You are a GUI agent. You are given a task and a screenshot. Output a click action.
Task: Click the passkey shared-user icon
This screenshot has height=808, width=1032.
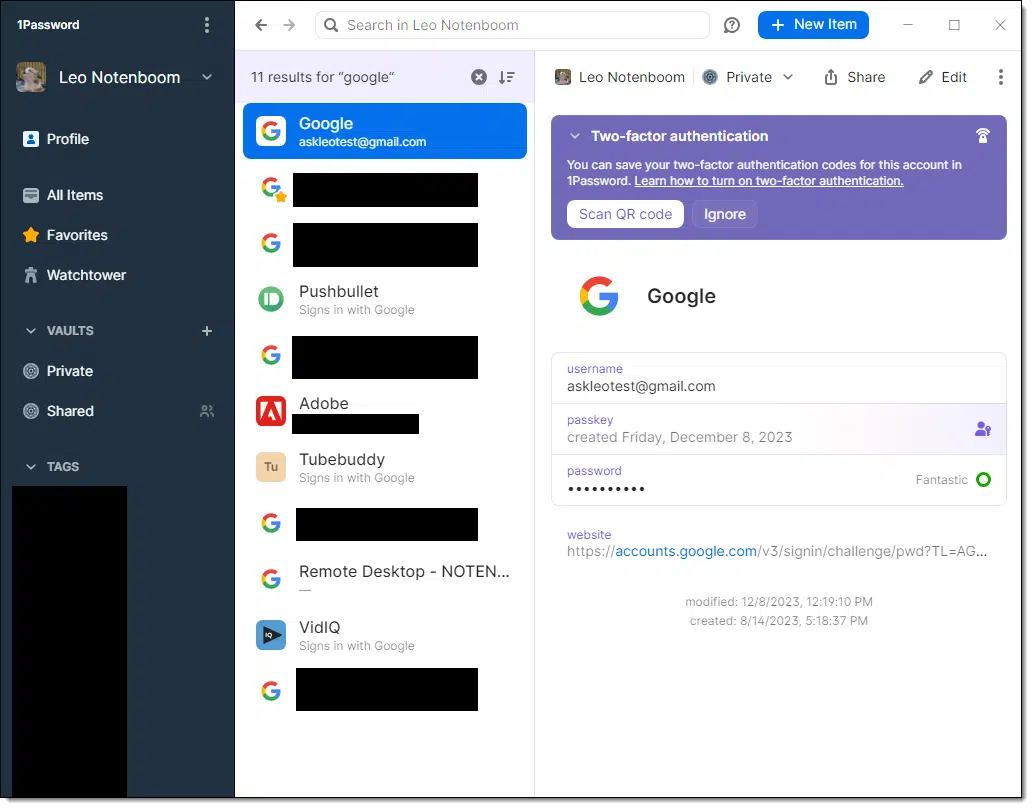tap(983, 429)
